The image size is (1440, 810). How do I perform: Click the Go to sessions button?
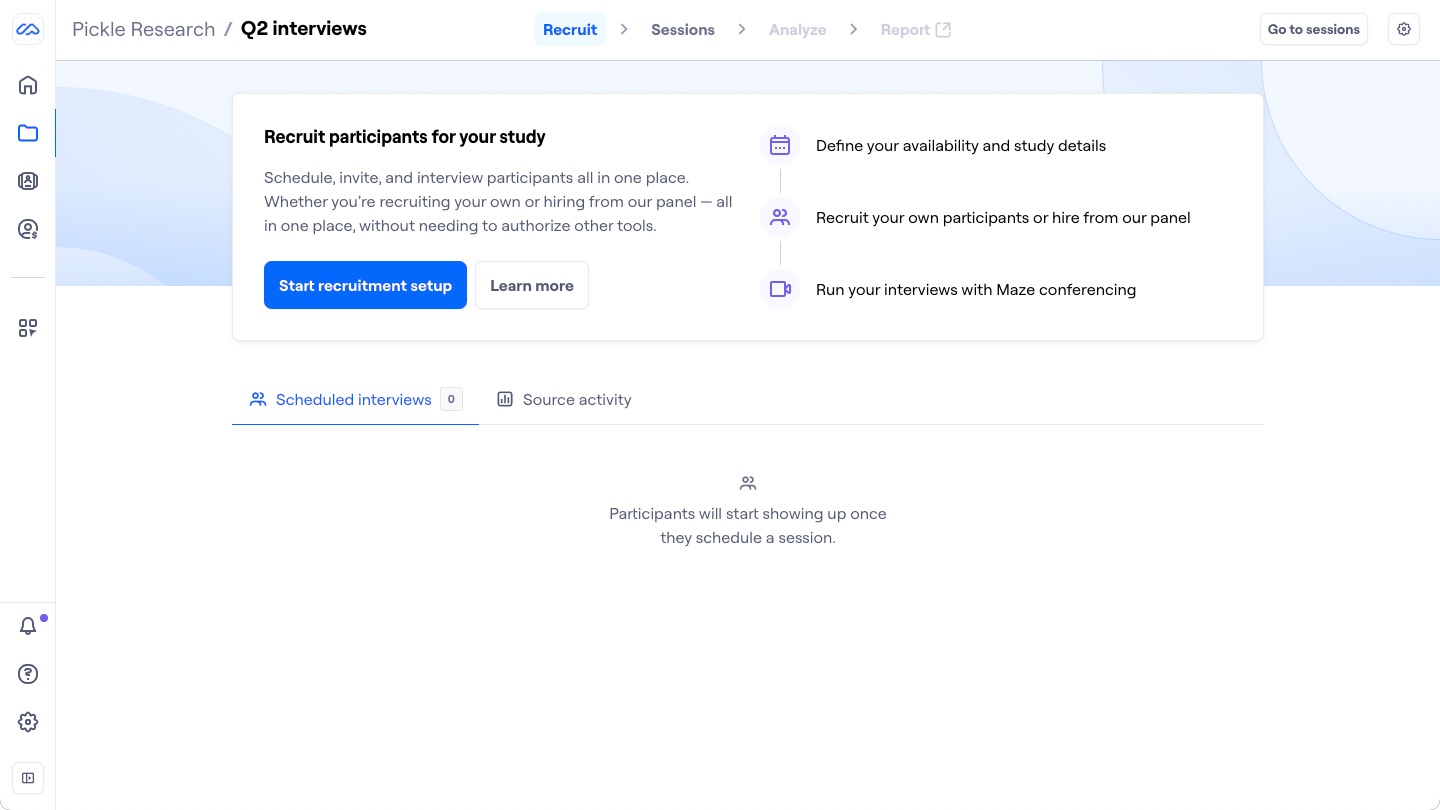tap(1313, 30)
